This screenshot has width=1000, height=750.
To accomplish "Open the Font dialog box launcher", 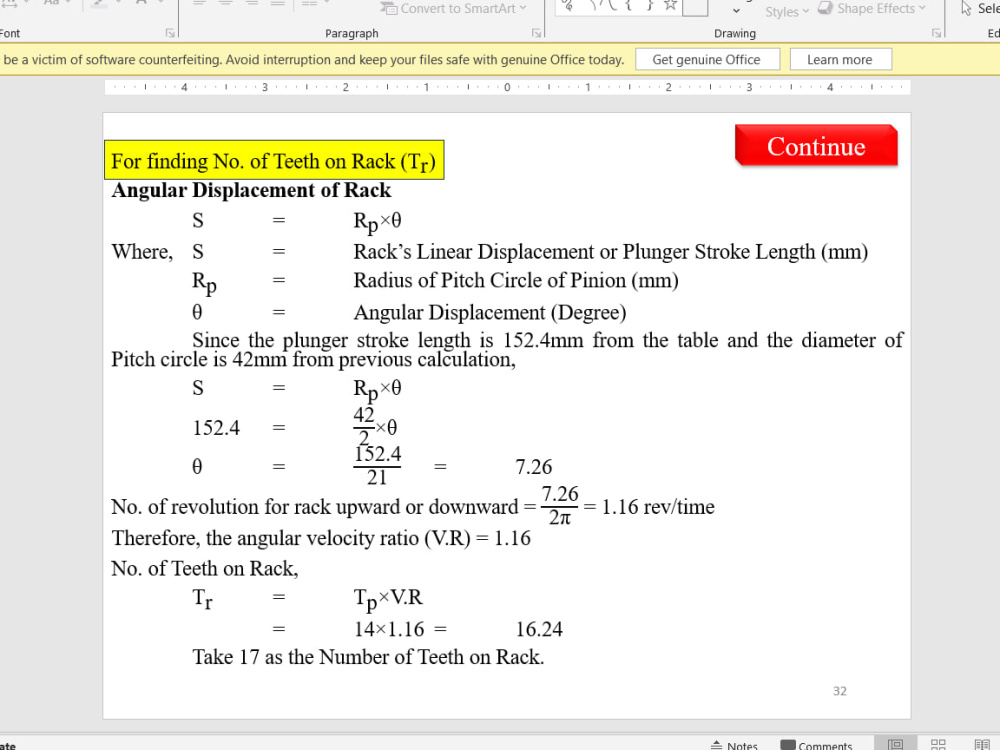I will [x=170, y=33].
